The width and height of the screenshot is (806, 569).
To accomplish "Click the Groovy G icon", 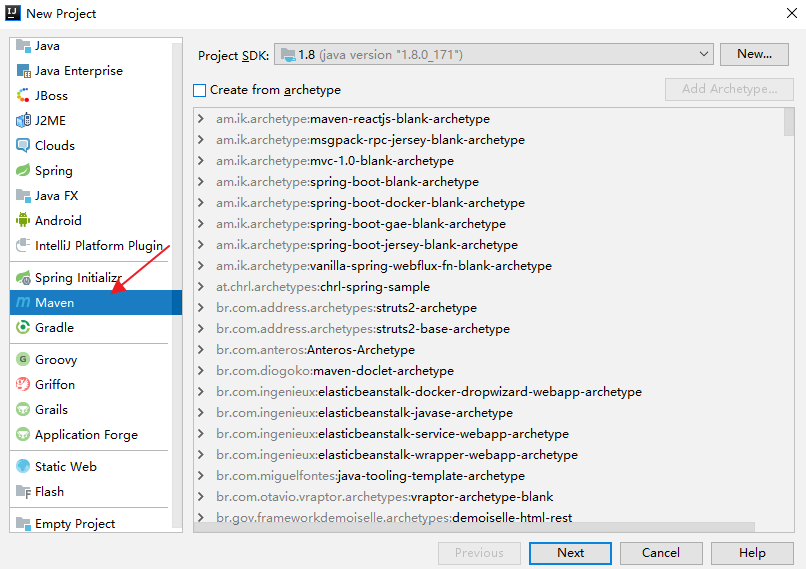I will (23, 359).
